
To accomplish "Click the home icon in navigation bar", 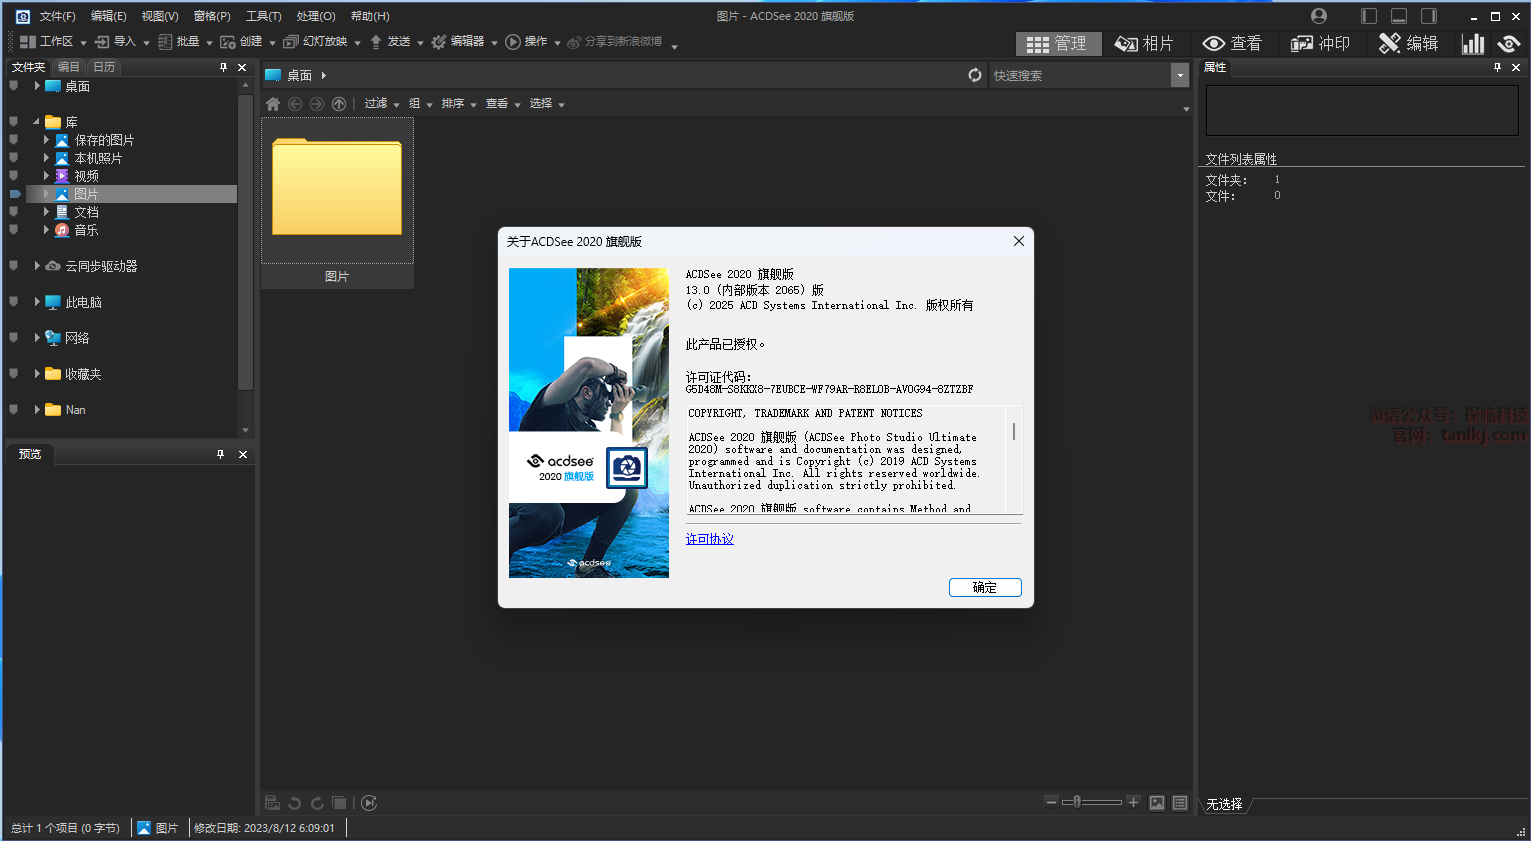I will (273, 104).
